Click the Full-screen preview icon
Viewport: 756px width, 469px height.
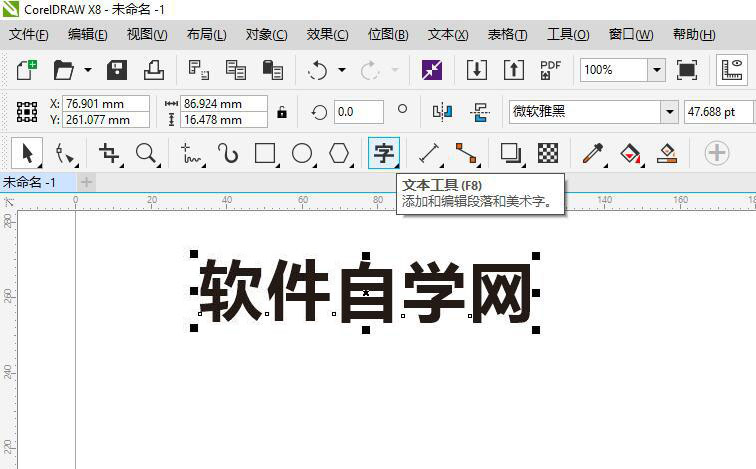point(687,70)
